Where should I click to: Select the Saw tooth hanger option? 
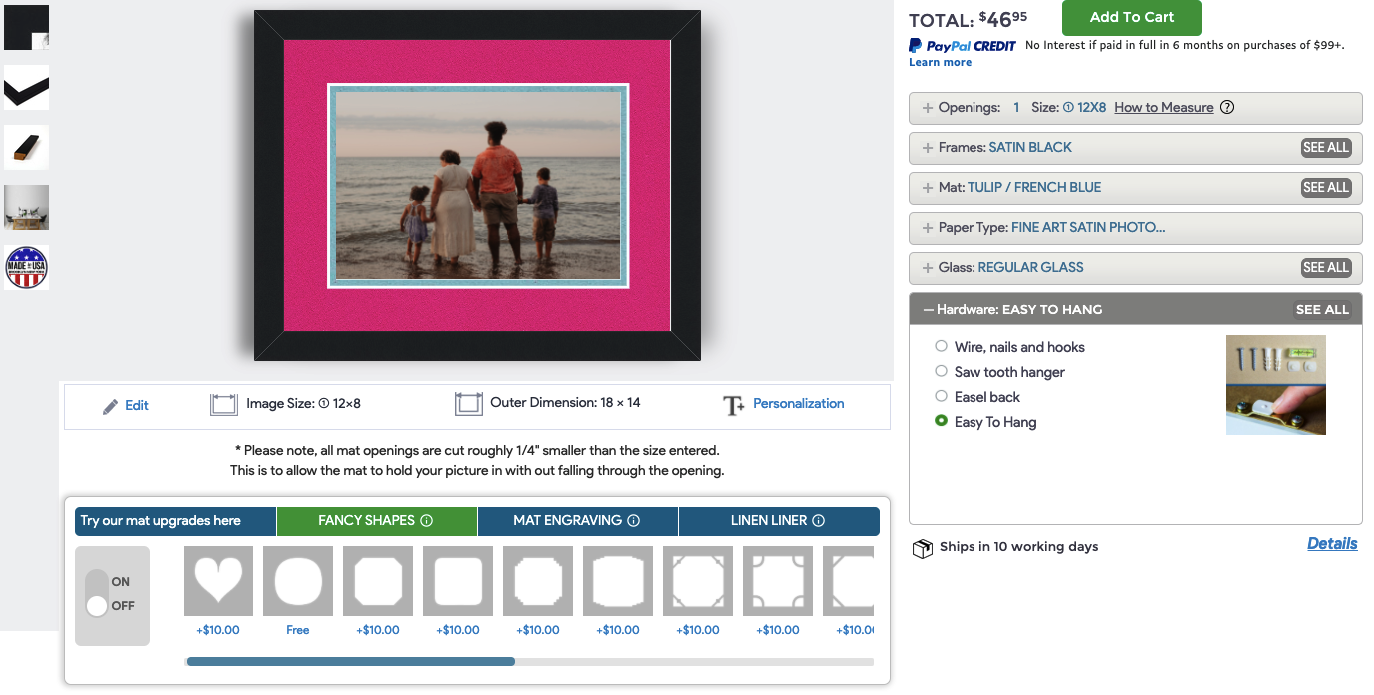pos(941,371)
